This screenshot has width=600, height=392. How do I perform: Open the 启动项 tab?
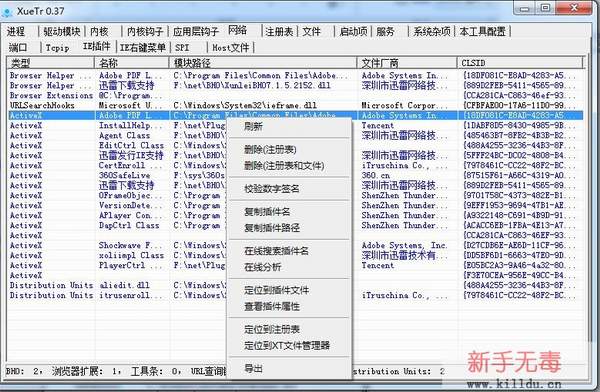[x=353, y=31]
